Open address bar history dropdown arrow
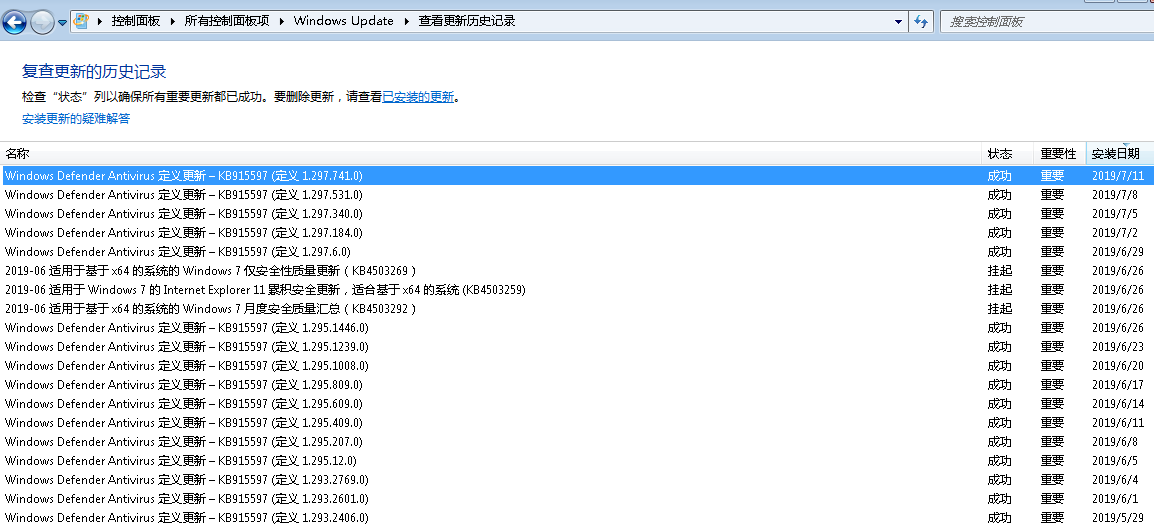 pyautogui.click(x=898, y=22)
